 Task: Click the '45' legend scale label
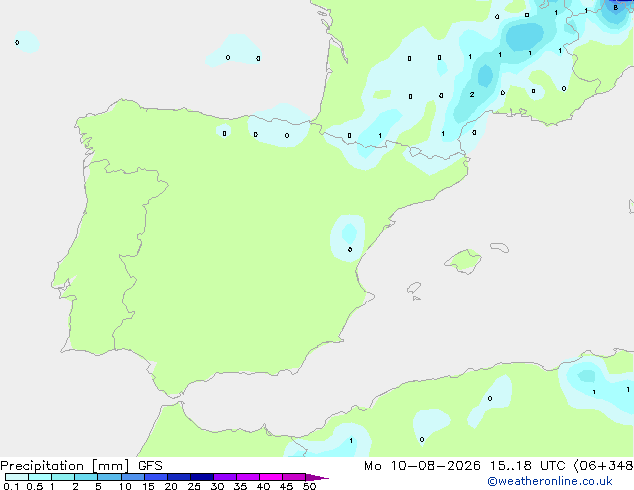coord(286,486)
